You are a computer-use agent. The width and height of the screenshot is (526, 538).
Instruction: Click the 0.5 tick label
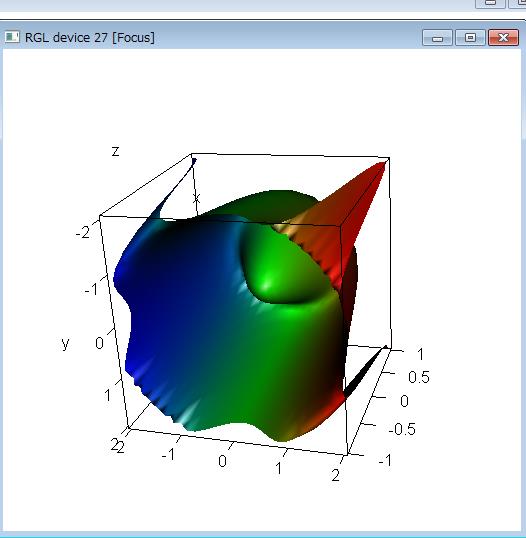pyautogui.click(x=419, y=377)
